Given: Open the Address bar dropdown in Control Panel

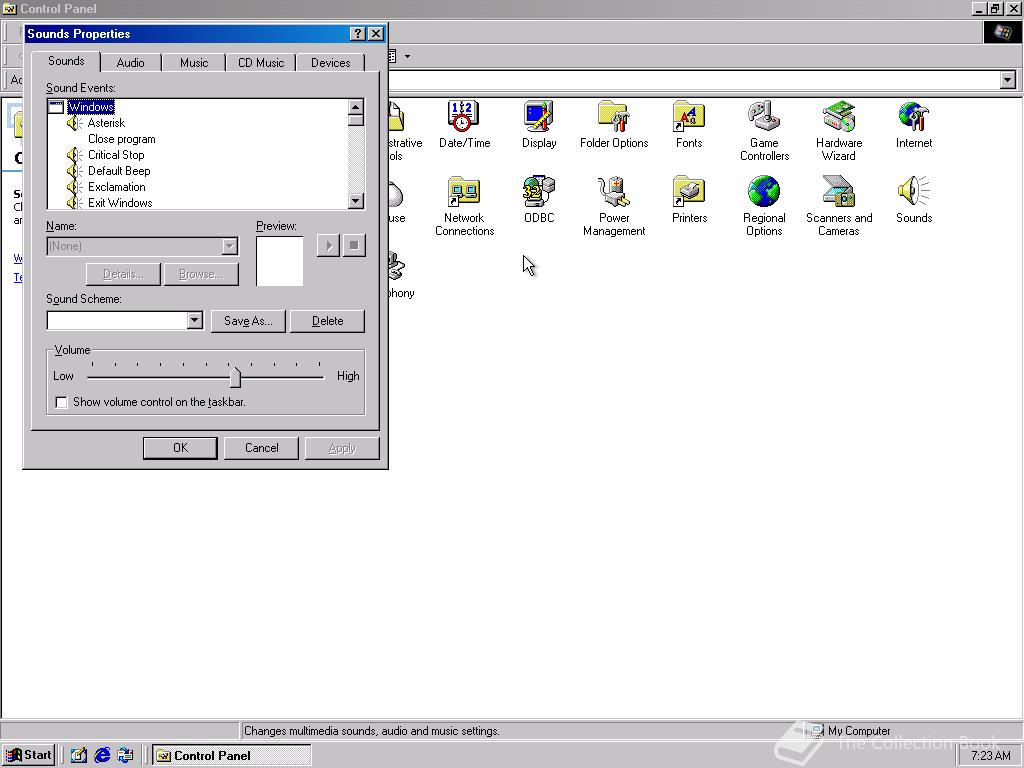Looking at the screenshot, I should click(x=1008, y=80).
